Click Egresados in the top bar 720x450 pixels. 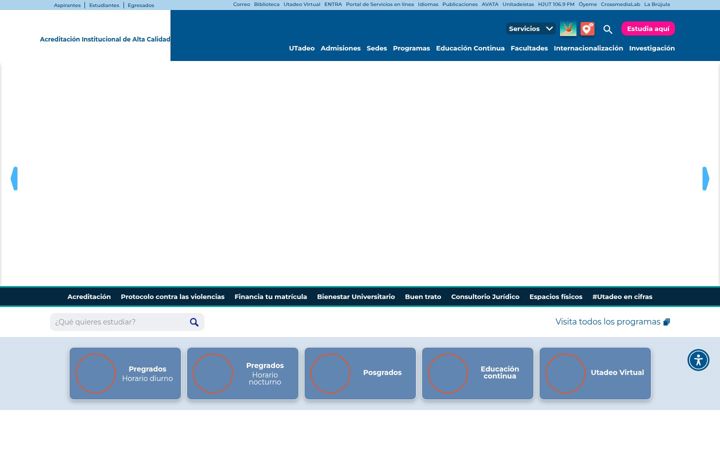tap(141, 6)
